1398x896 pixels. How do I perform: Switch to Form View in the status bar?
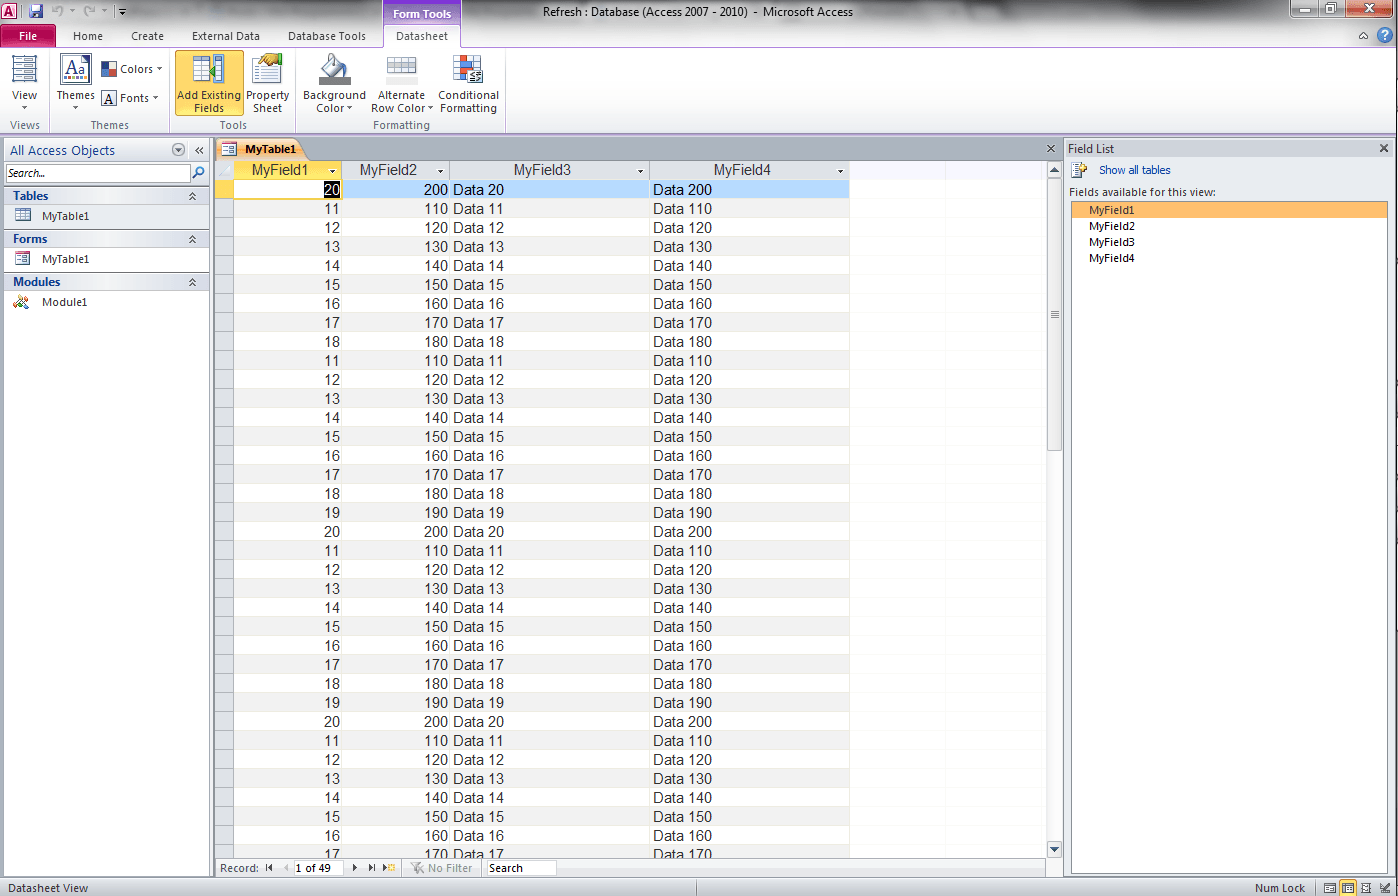point(1329,888)
